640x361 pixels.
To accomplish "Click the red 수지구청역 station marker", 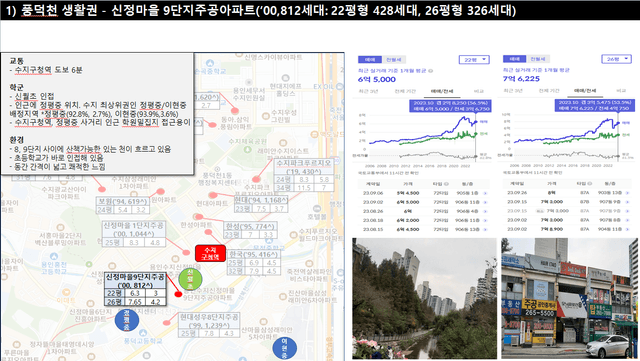I will coord(210,253).
